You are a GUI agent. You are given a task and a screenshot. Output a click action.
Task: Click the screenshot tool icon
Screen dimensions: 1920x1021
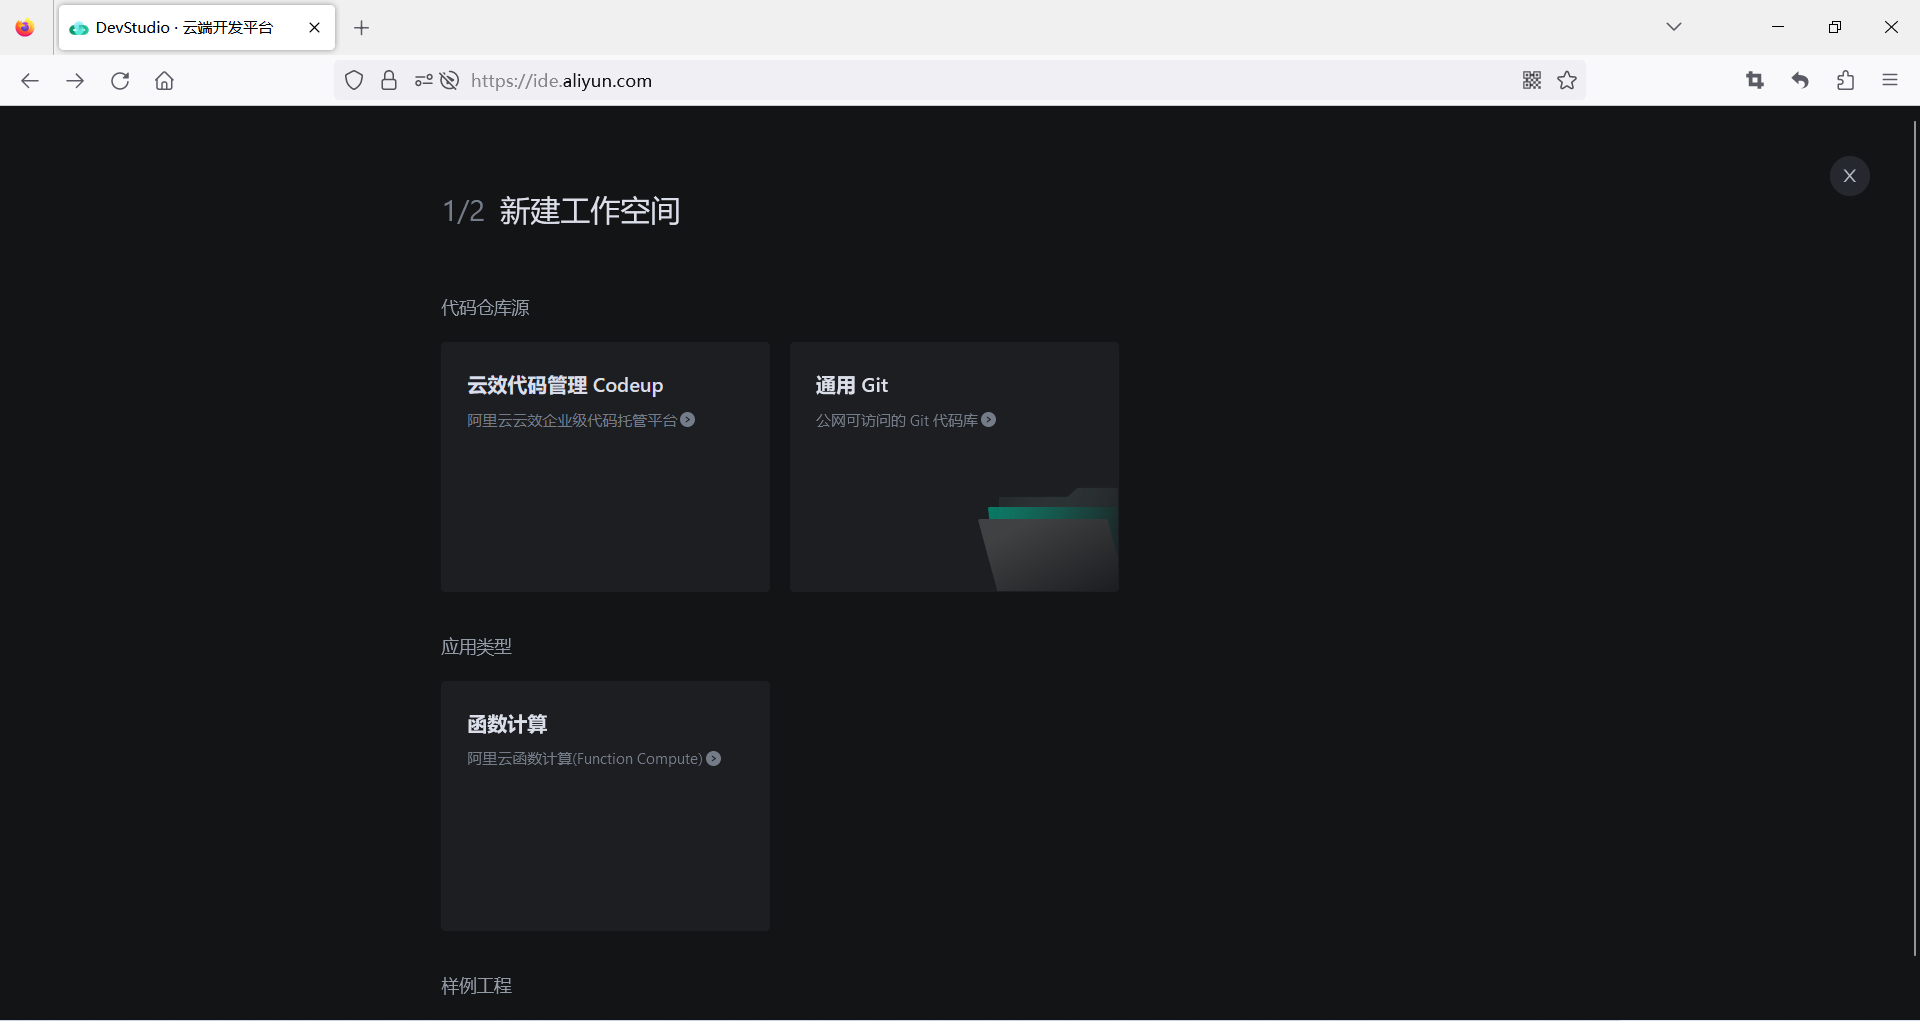pos(1755,80)
